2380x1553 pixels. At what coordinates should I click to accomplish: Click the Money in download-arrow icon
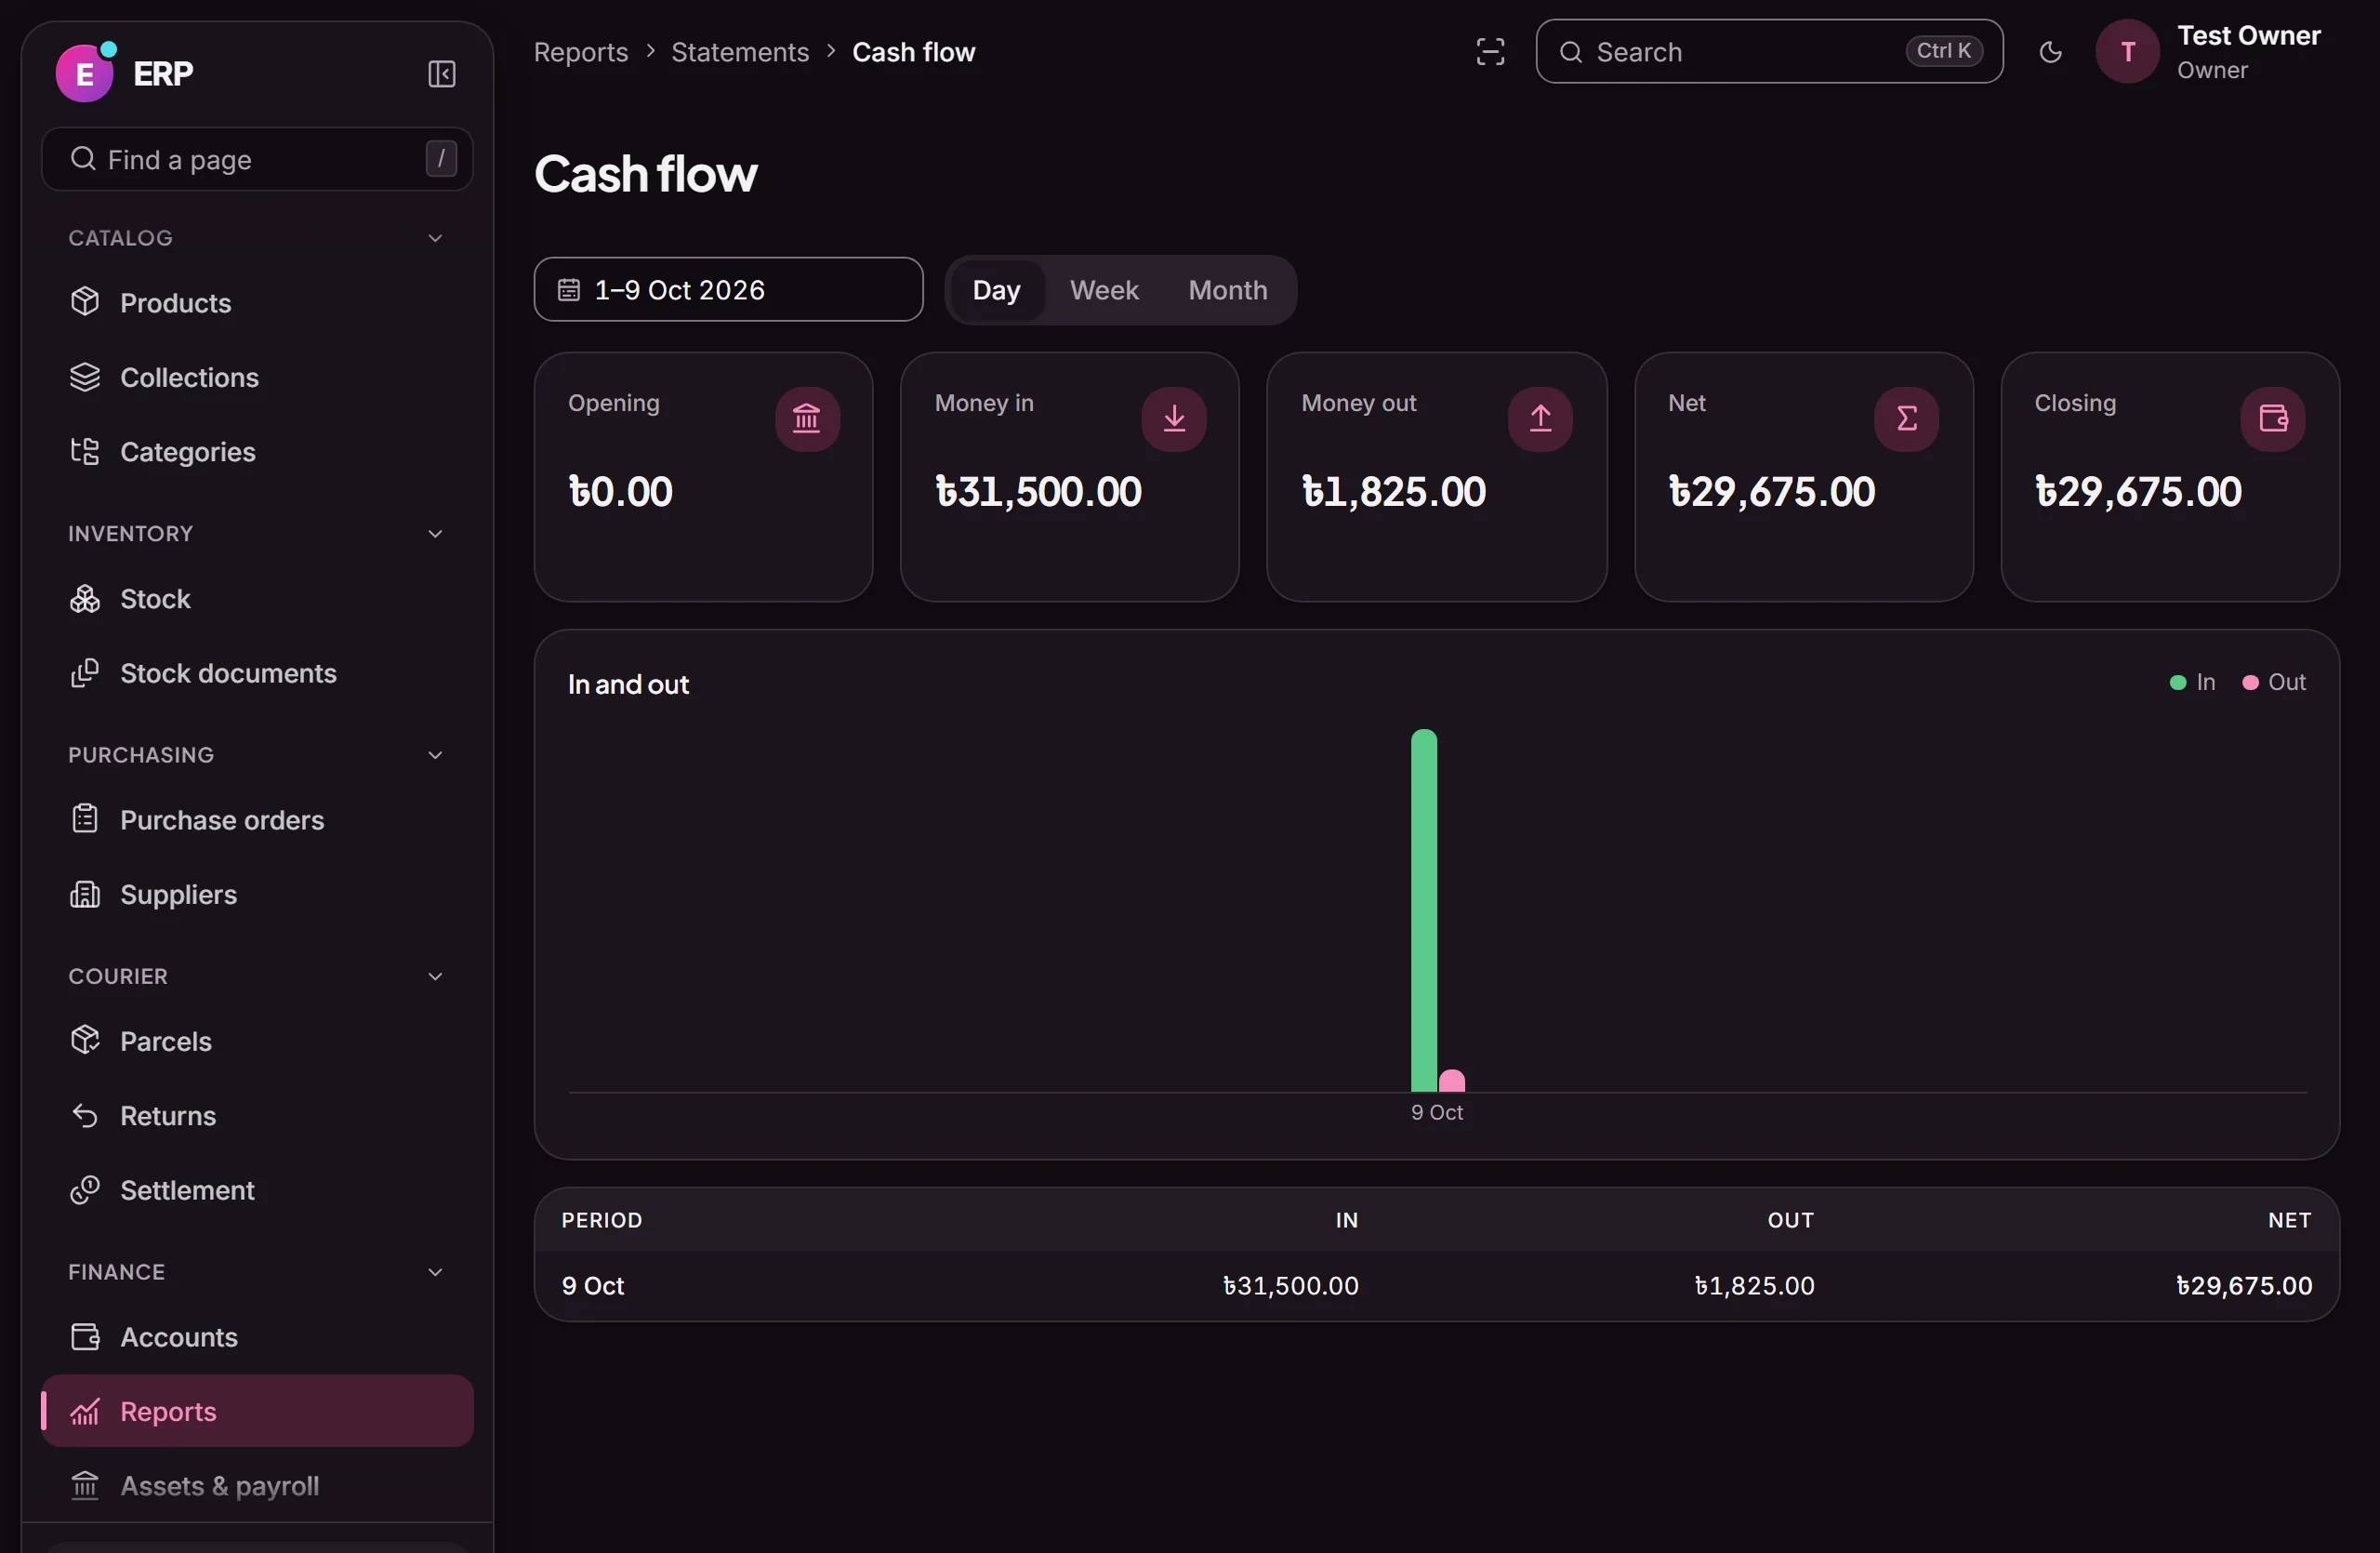[1174, 419]
